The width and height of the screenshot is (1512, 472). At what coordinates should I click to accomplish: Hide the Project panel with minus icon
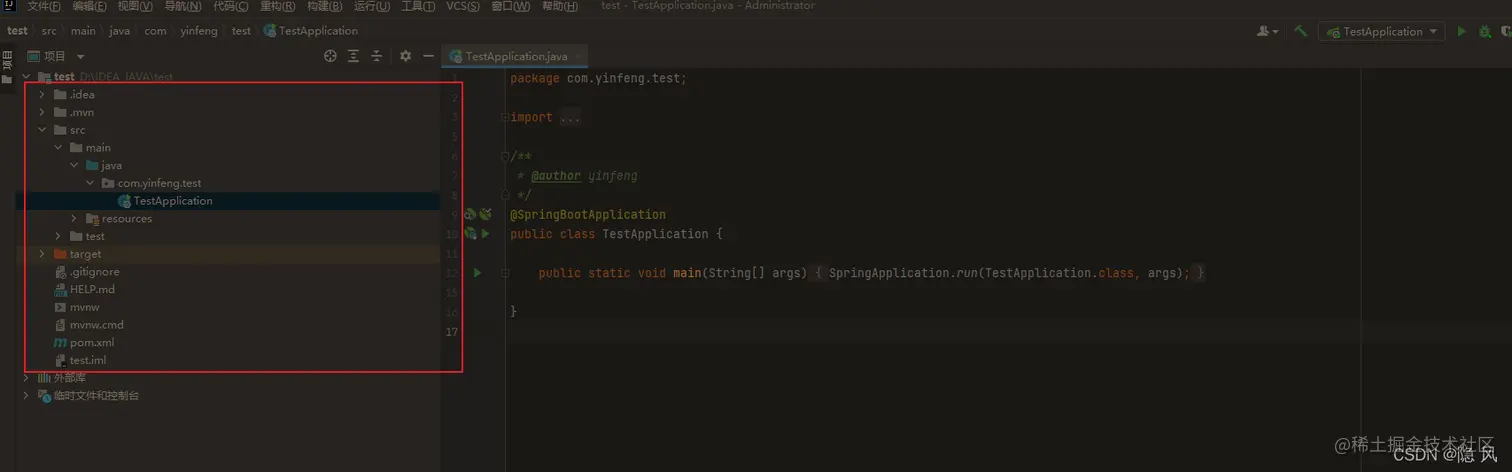pos(428,56)
